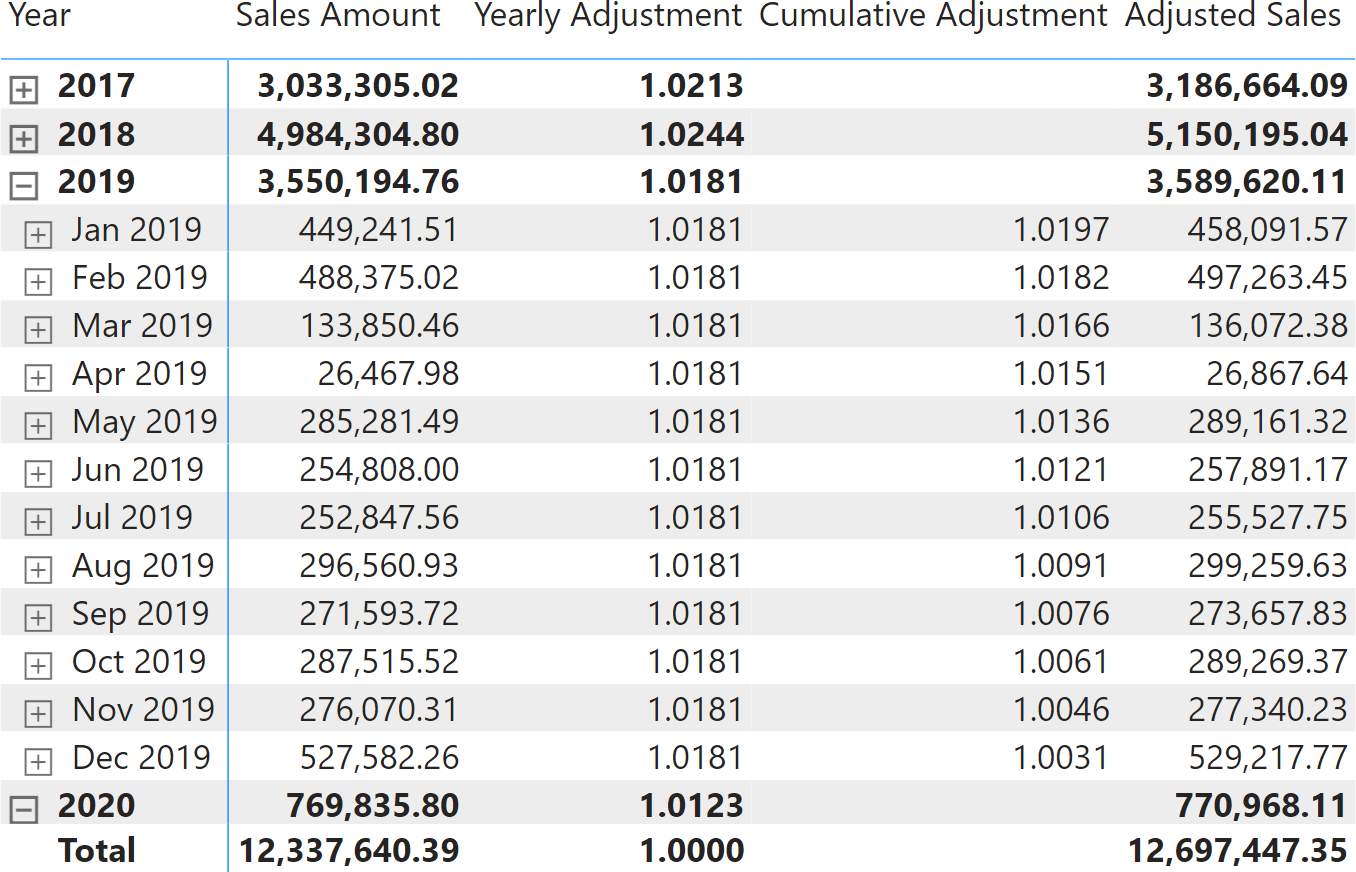Click the 1.0123 yearly adjustment value
The height and width of the screenshot is (872, 1356).
(x=692, y=806)
